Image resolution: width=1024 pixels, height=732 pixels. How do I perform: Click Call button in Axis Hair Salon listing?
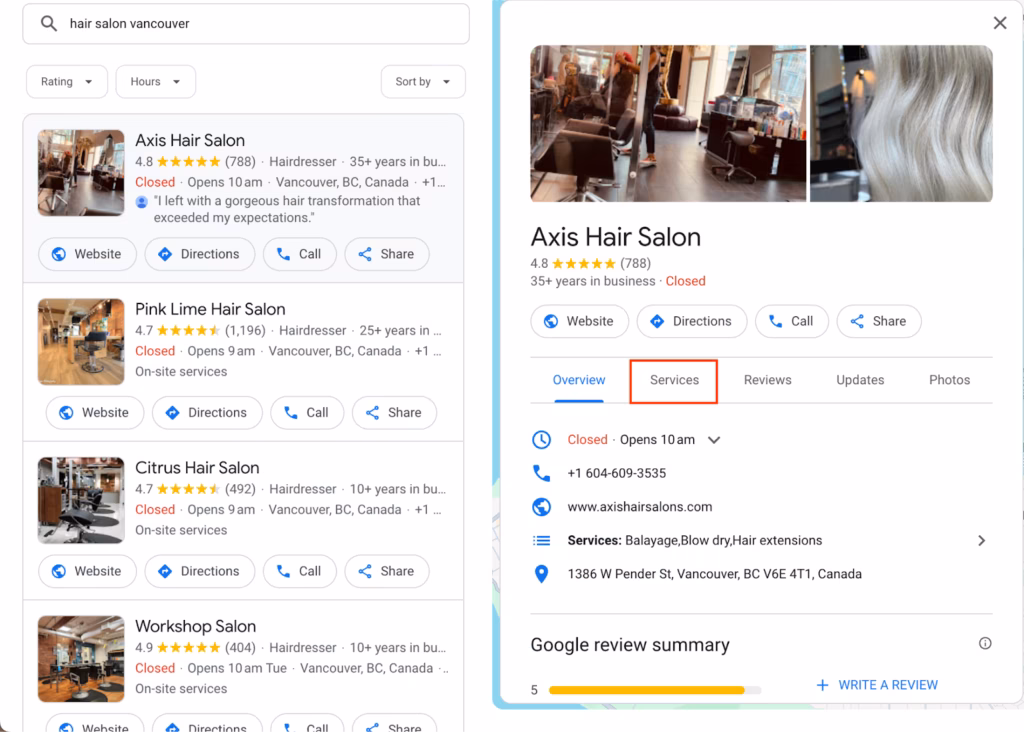pos(300,254)
